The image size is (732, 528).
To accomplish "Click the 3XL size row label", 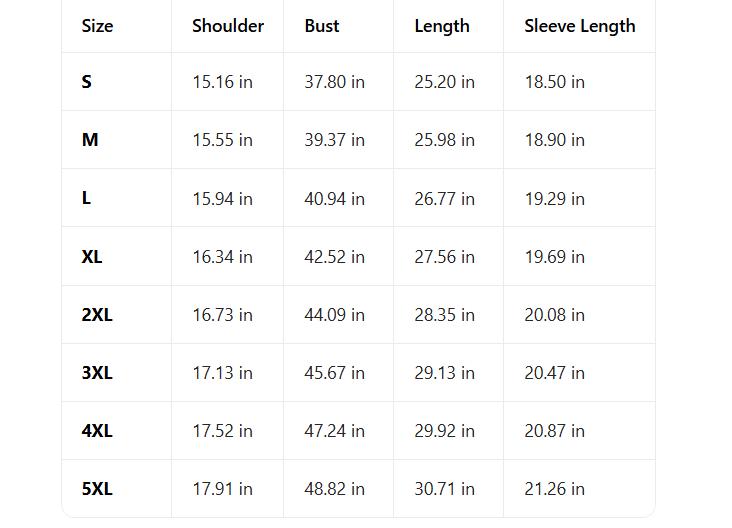I will point(97,373).
